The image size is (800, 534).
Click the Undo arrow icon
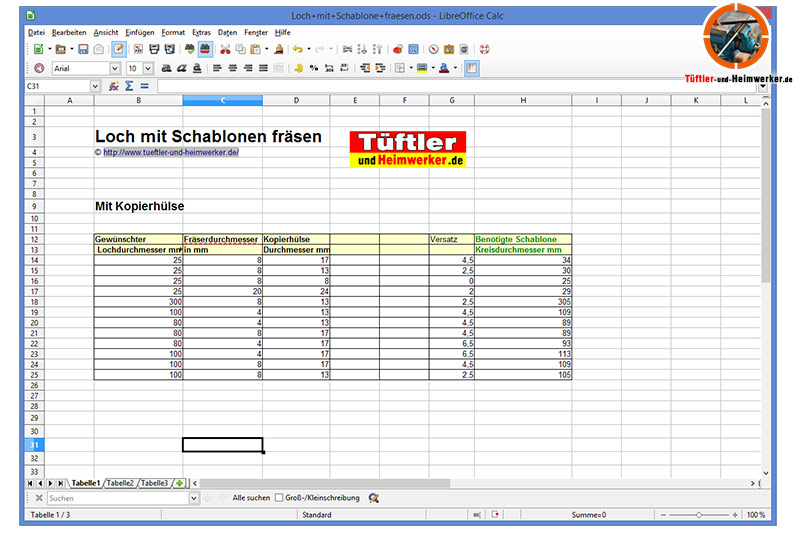(x=298, y=49)
